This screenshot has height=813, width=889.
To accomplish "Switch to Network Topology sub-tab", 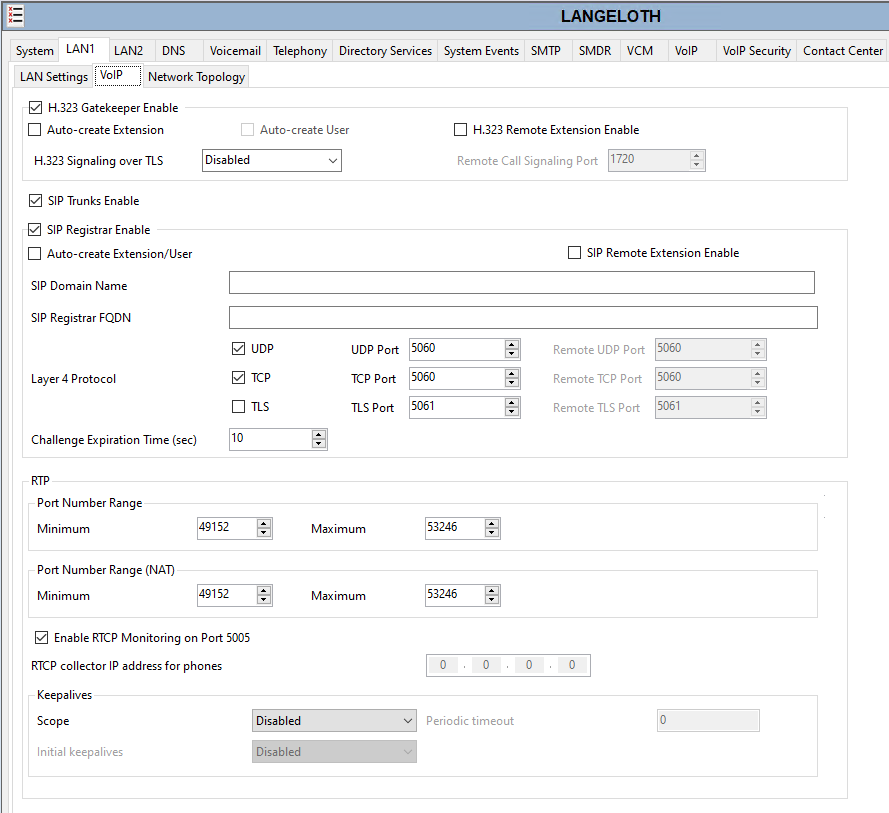I will click(196, 77).
